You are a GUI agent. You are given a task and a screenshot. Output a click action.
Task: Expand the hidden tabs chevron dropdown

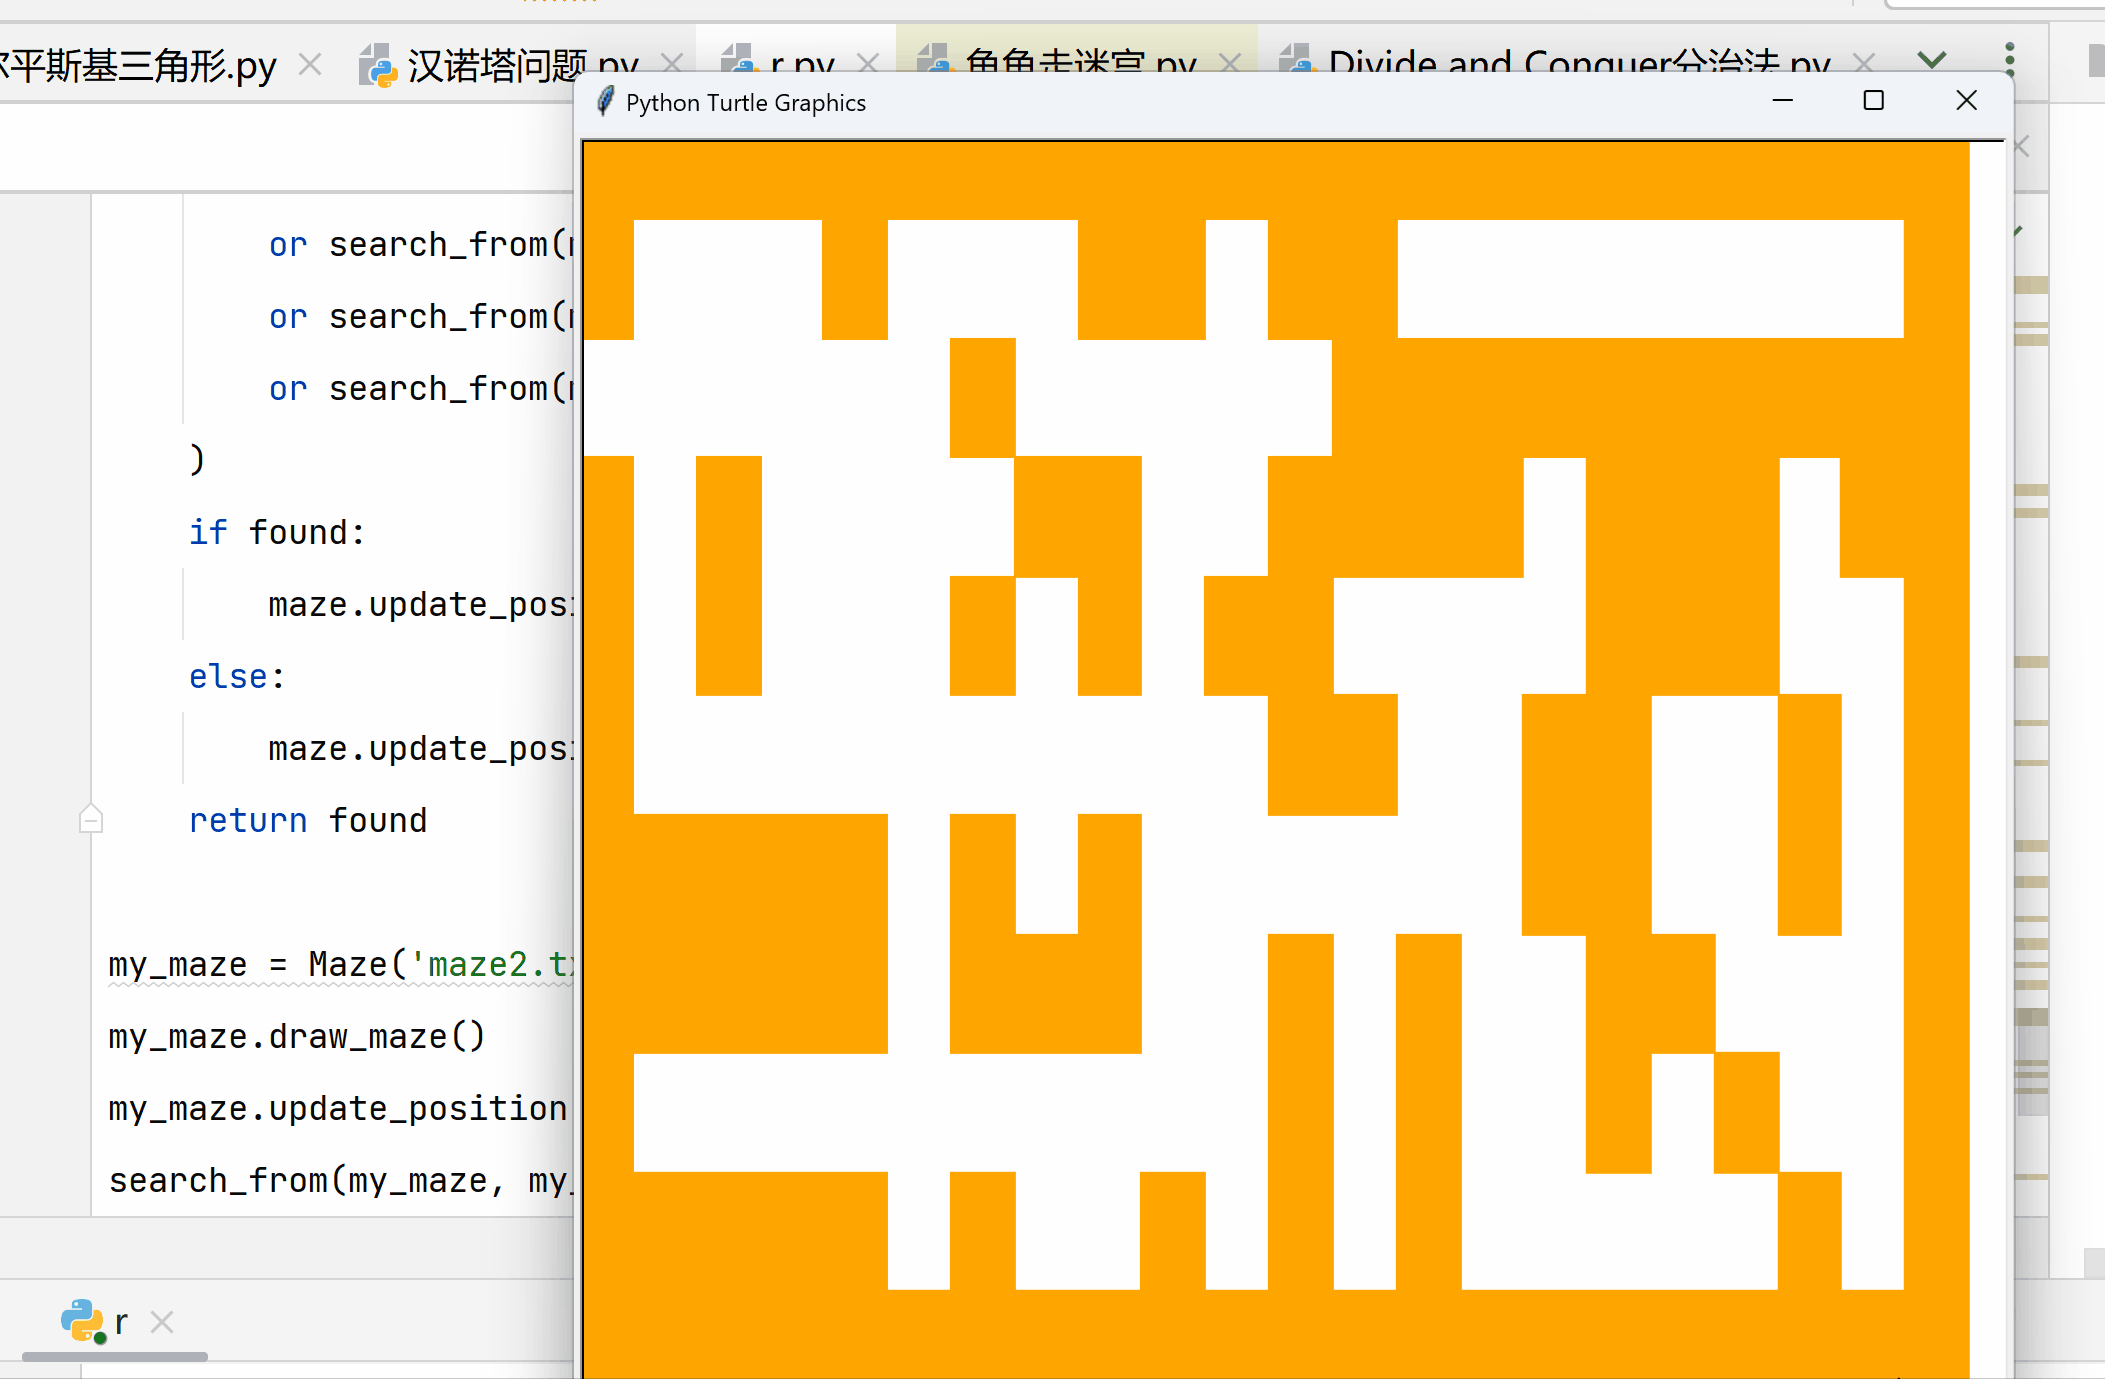[1932, 60]
